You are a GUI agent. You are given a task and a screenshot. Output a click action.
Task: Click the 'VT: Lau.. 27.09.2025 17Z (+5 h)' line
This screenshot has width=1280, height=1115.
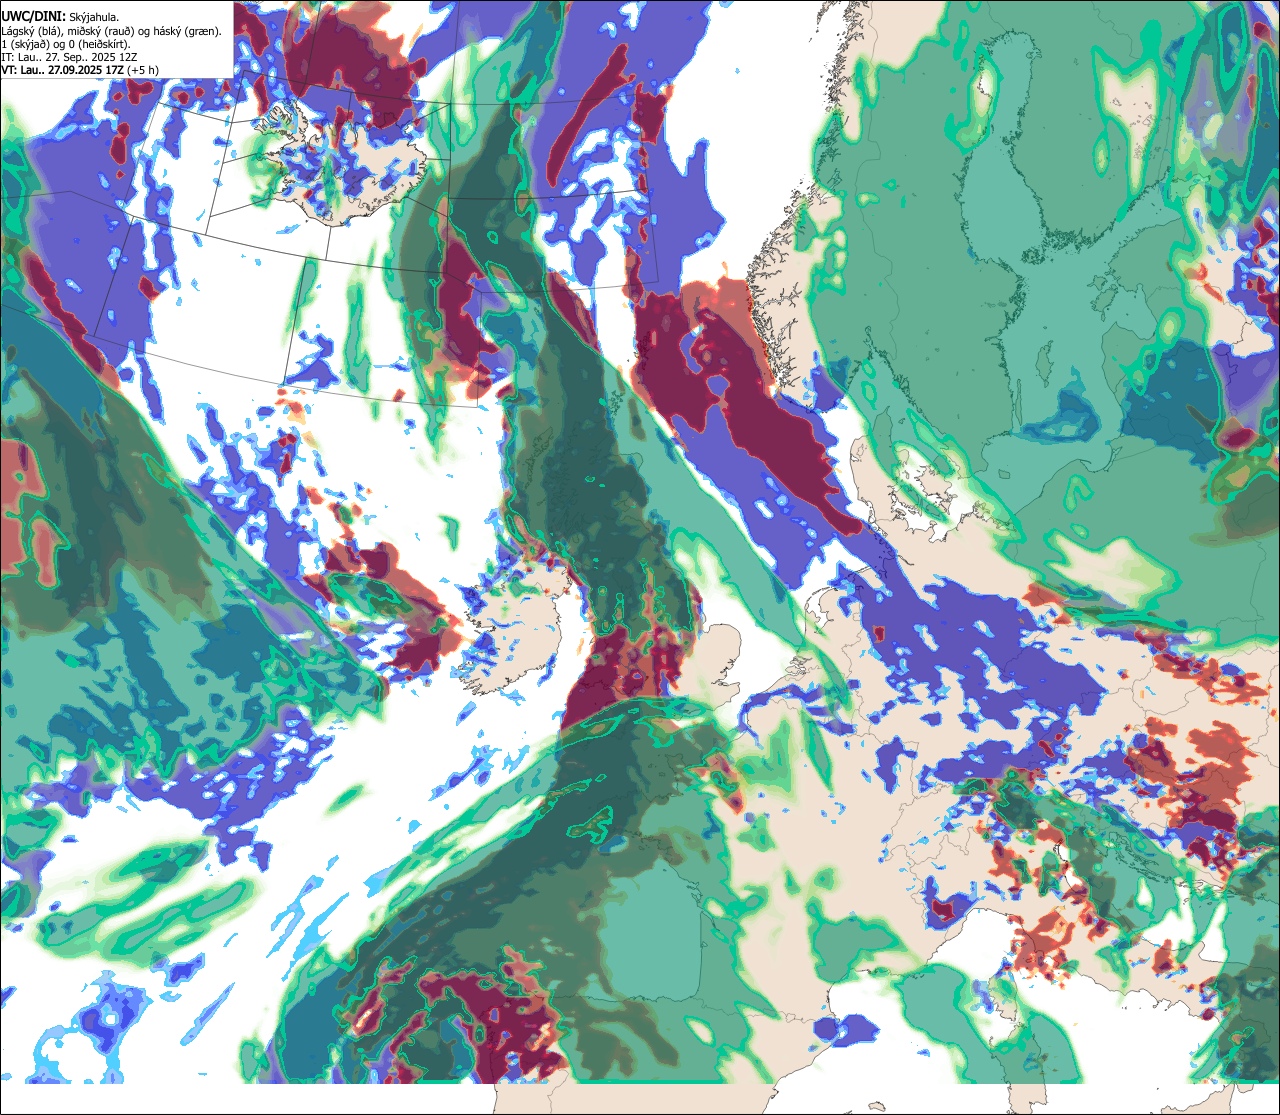click(80, 70)
